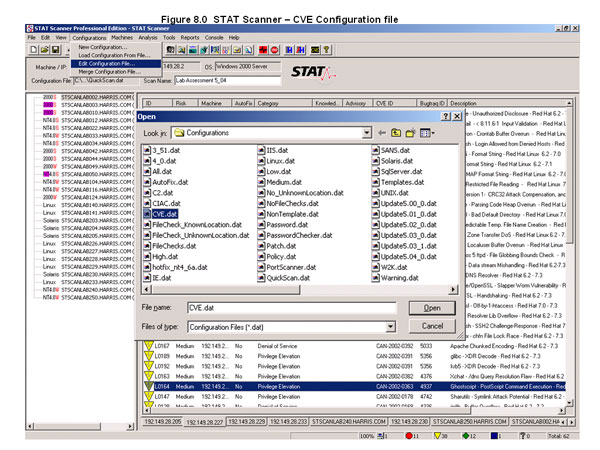600x450 pixels.
Task: Click the tab strip right scroll arrow
Action: [x=572, y=422]
